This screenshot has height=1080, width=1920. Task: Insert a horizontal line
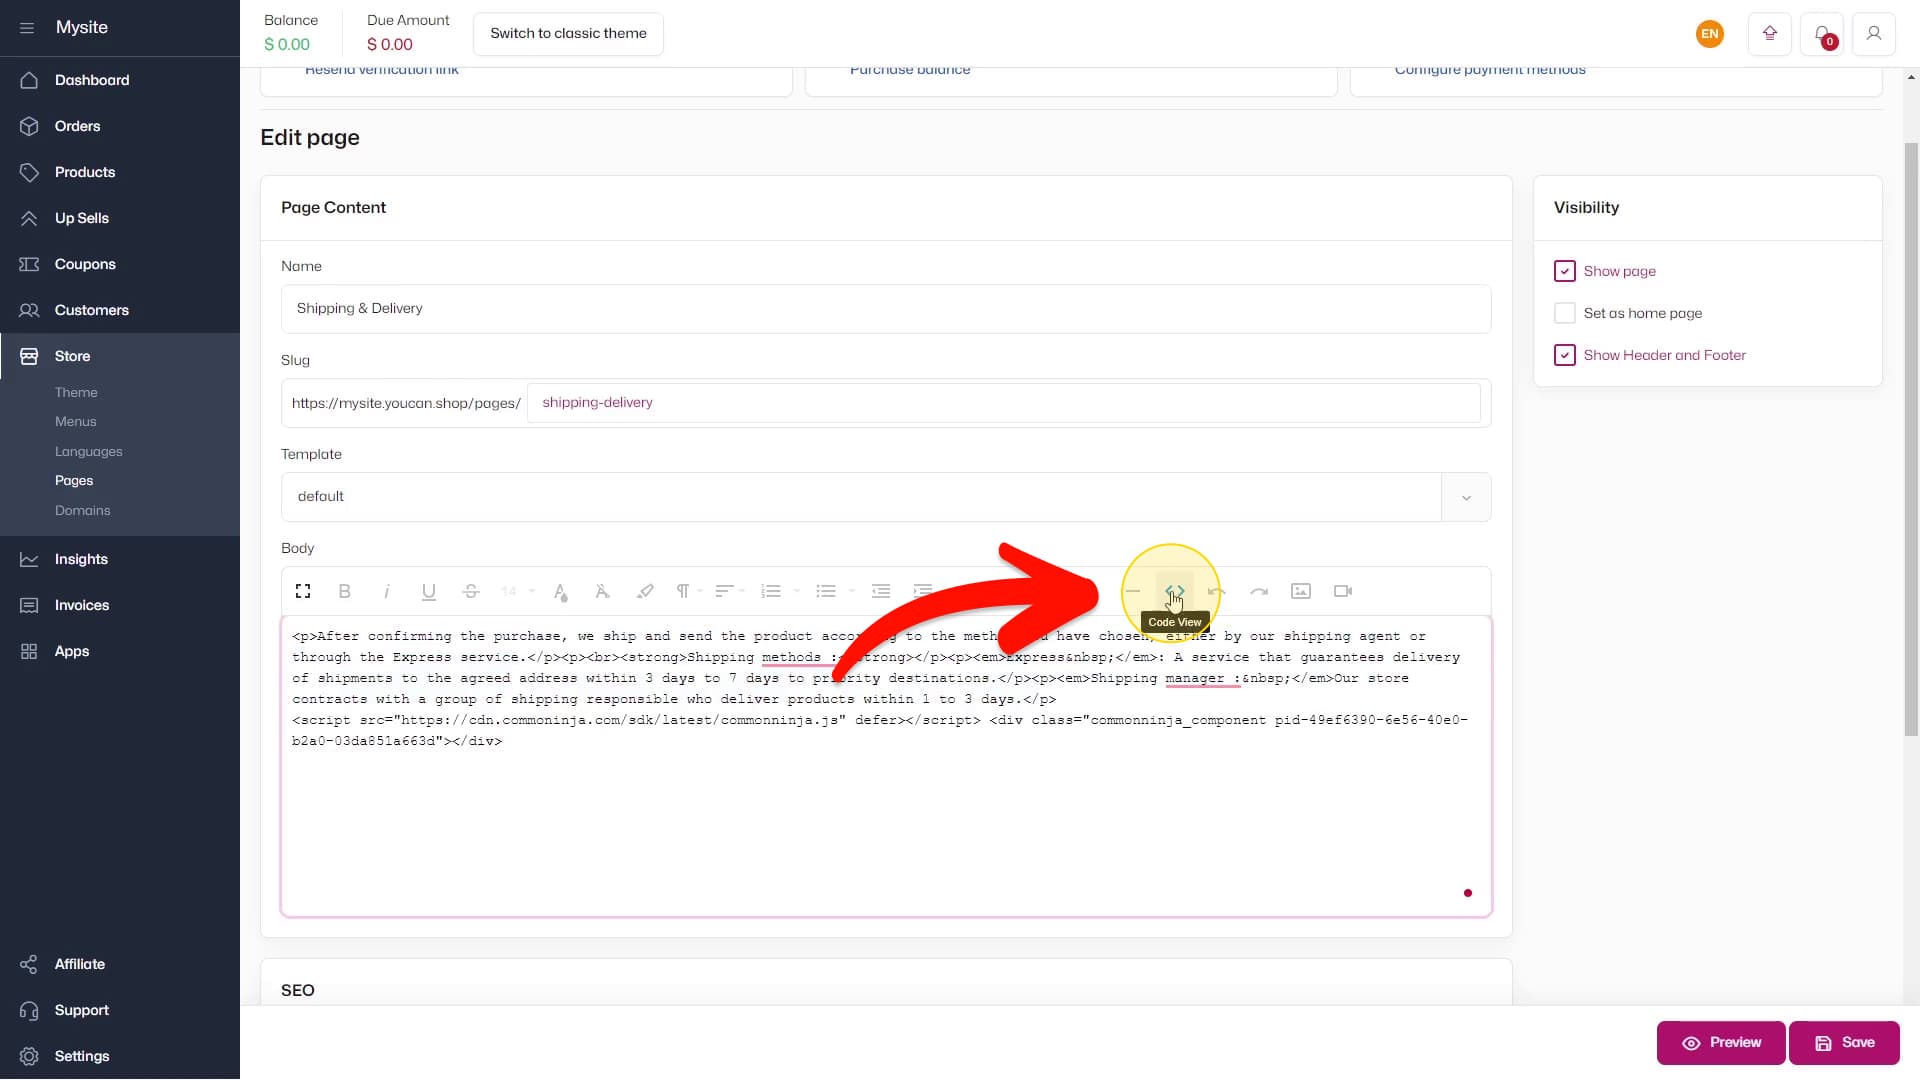click(1133, 591)
